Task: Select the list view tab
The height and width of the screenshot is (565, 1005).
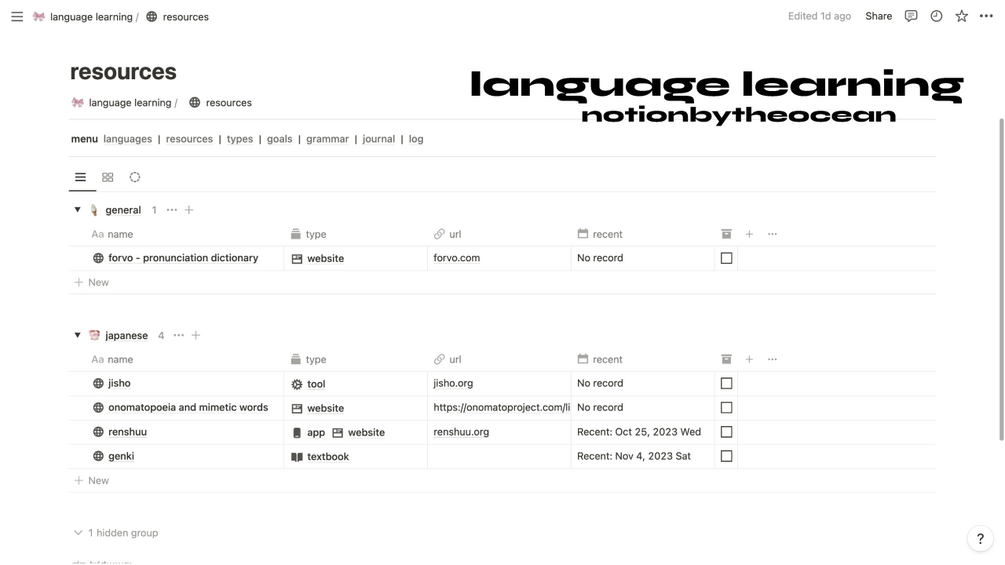Action: [81, 177]
